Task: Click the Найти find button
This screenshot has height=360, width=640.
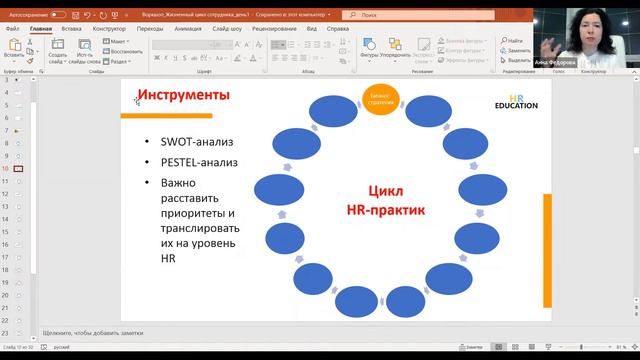Action: [x=512, y=41]
